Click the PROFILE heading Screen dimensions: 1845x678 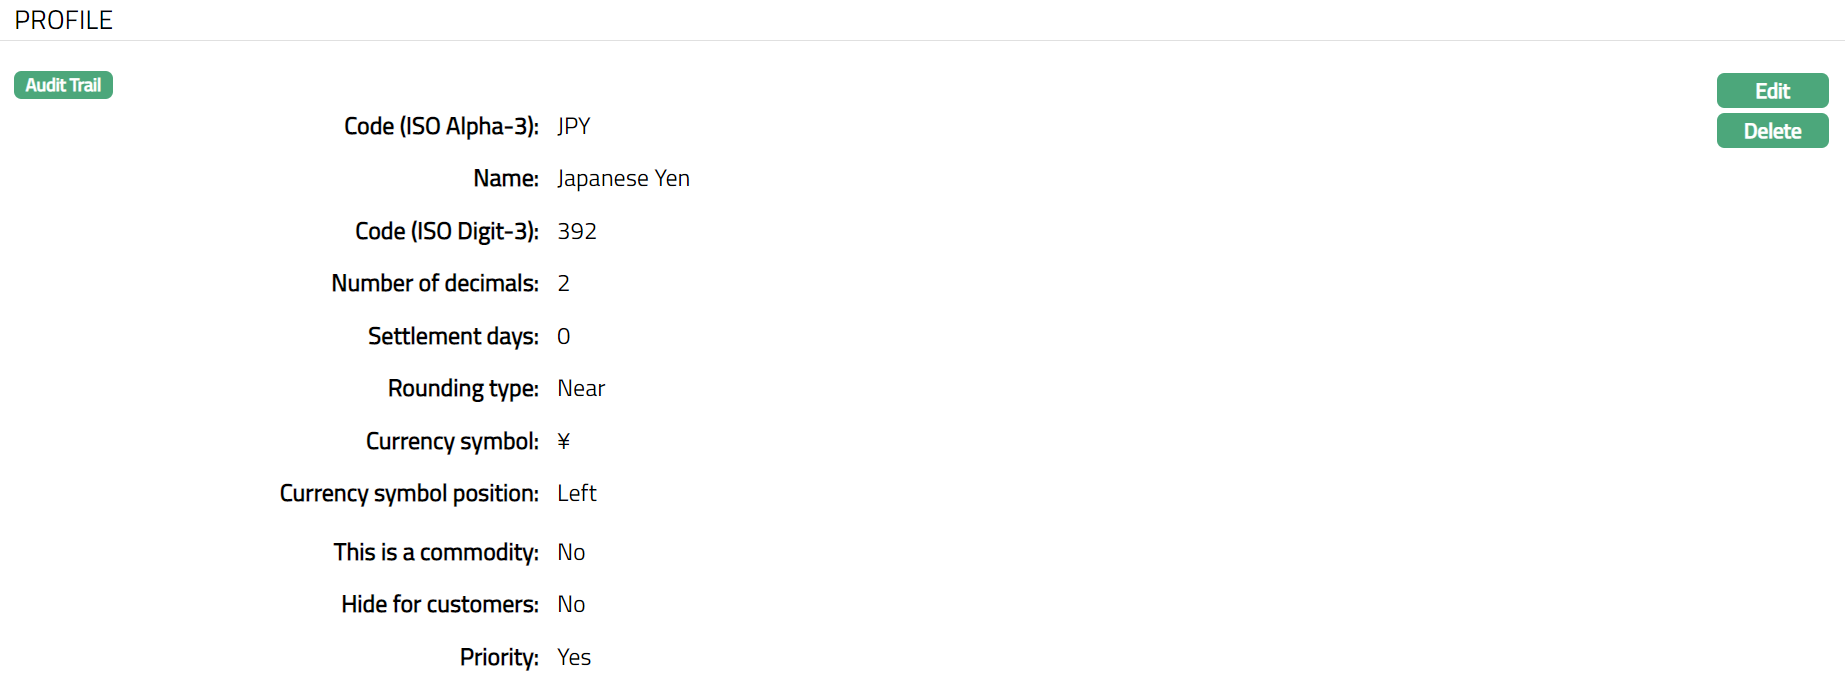(x=63, y=20)
